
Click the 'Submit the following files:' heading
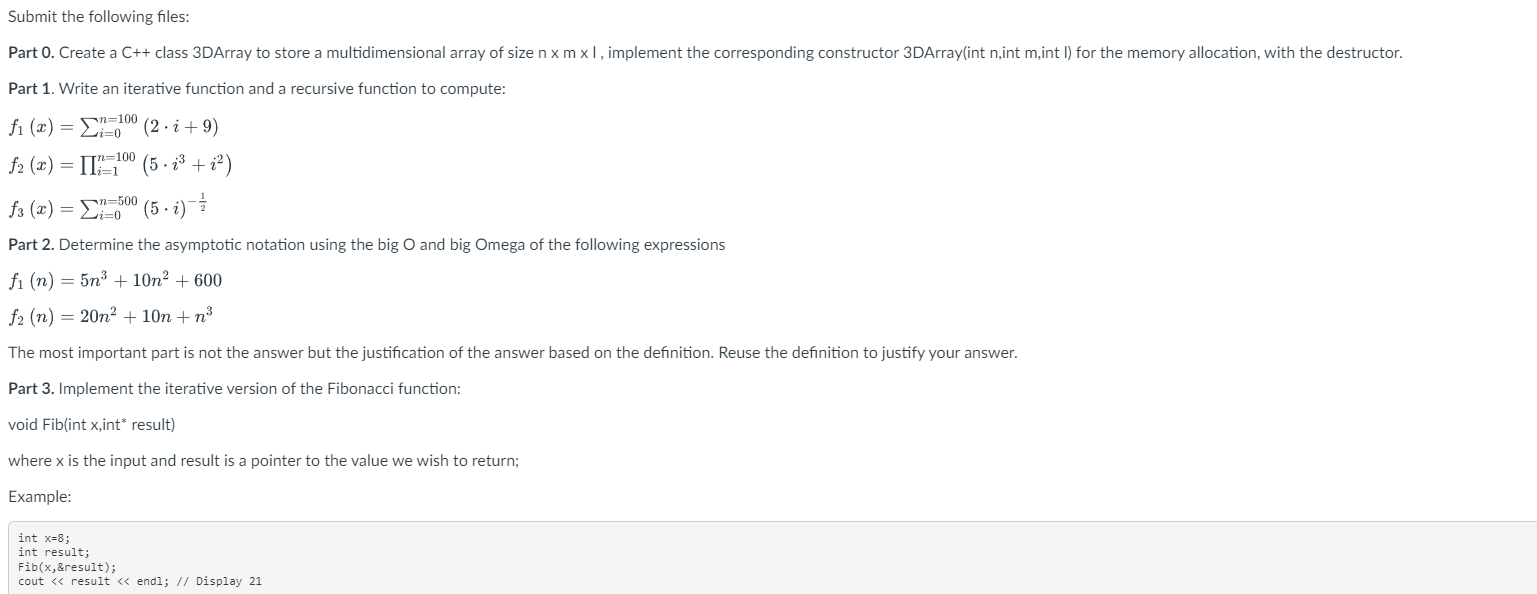80,17
